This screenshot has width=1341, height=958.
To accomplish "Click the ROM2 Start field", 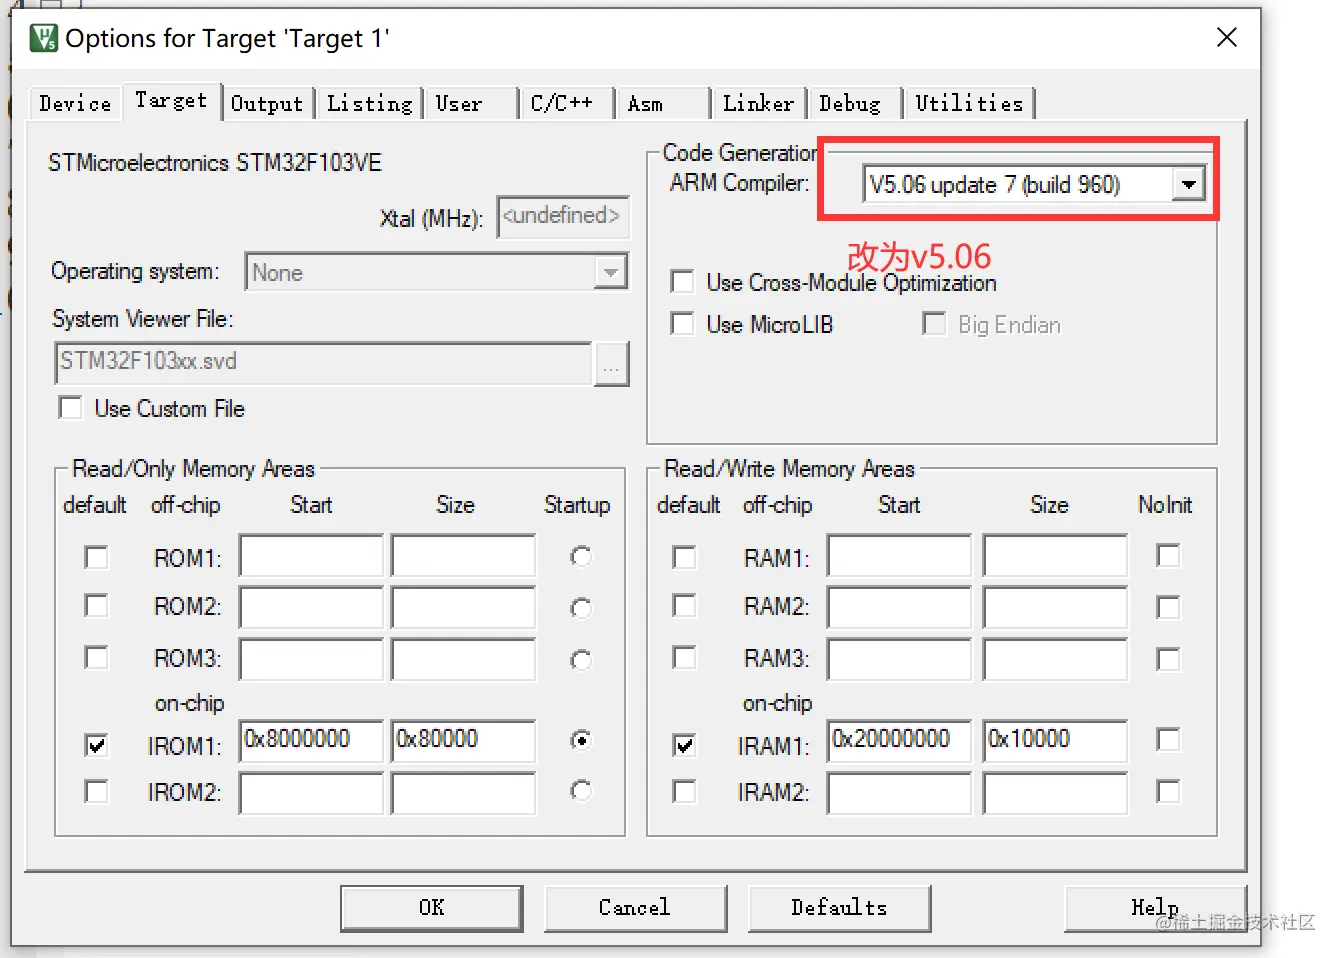I will (x=311, y=608).
